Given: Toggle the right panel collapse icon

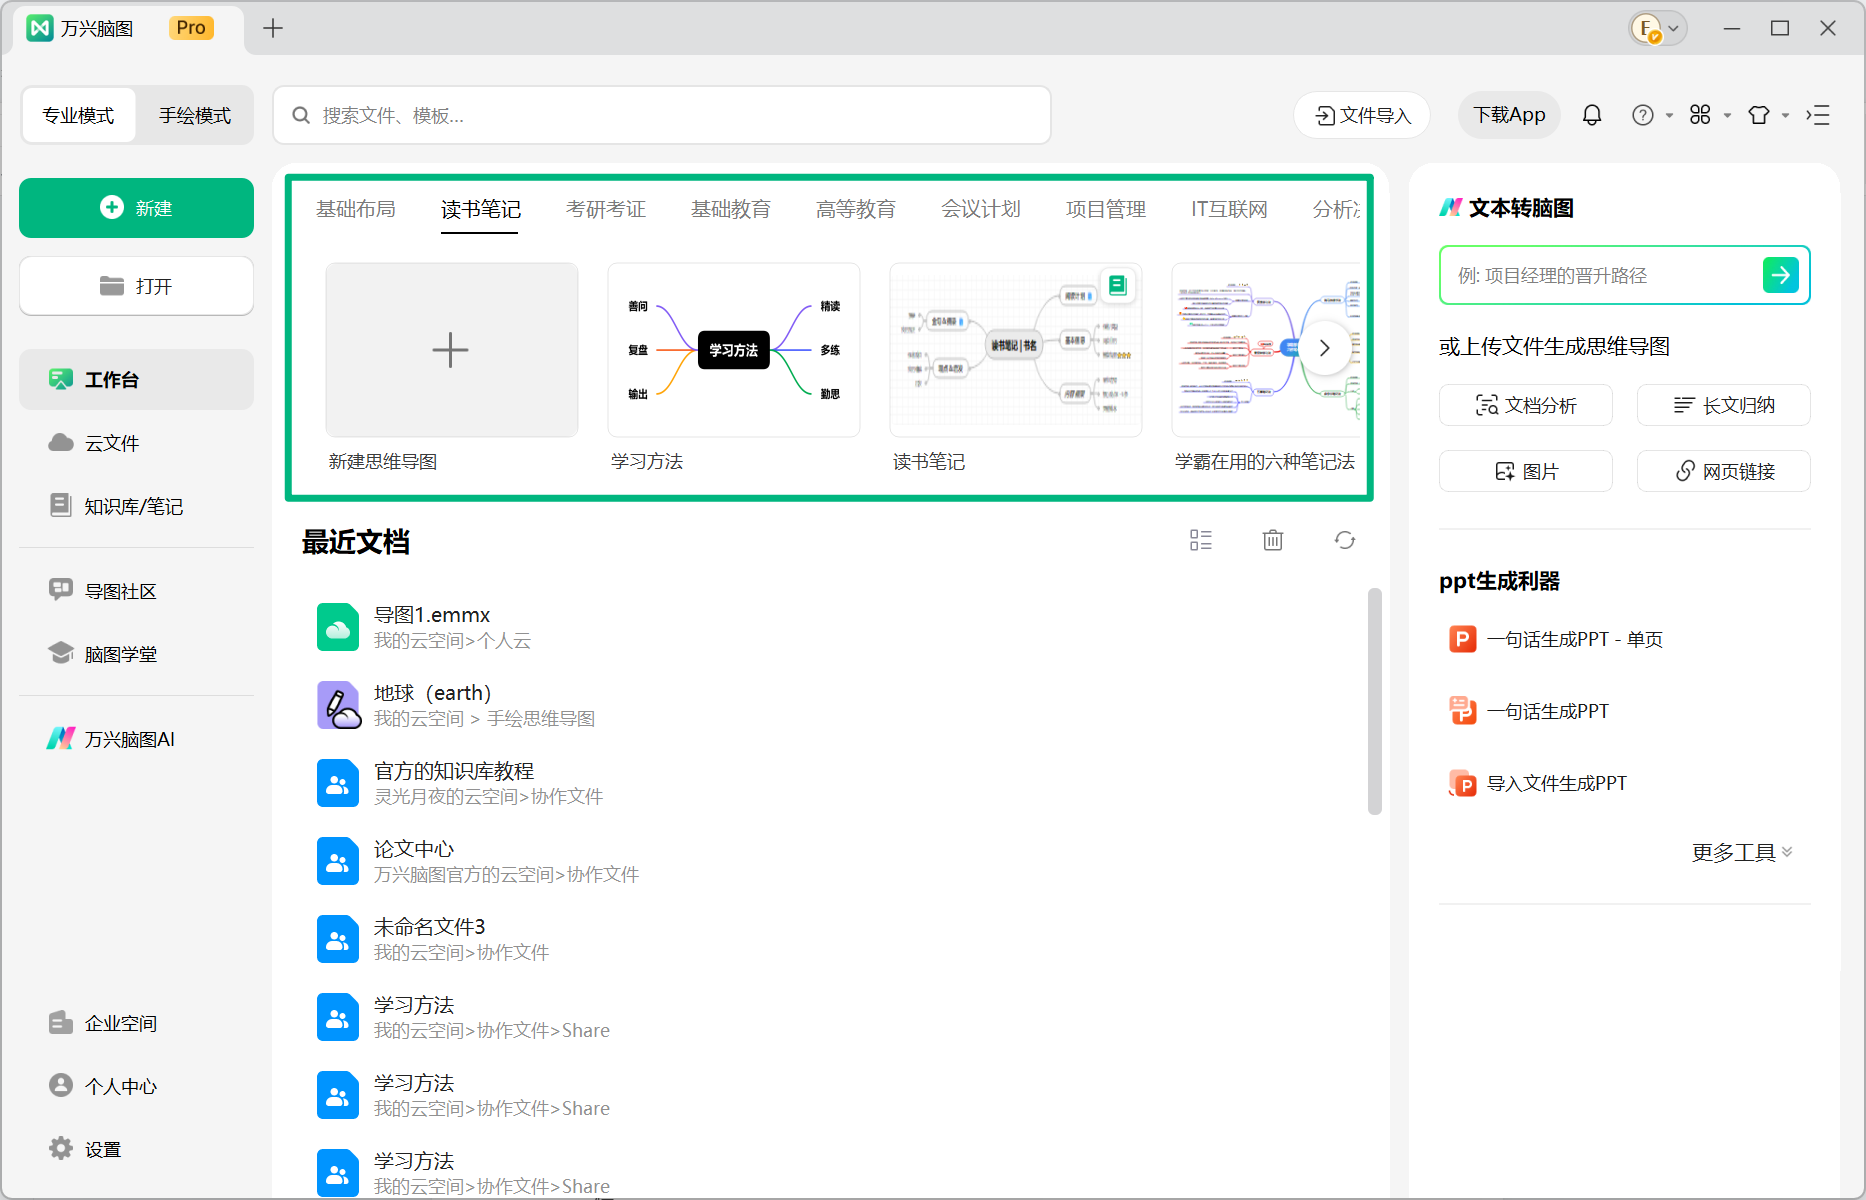Looking at the screenshot, I should coord(1818,115).
